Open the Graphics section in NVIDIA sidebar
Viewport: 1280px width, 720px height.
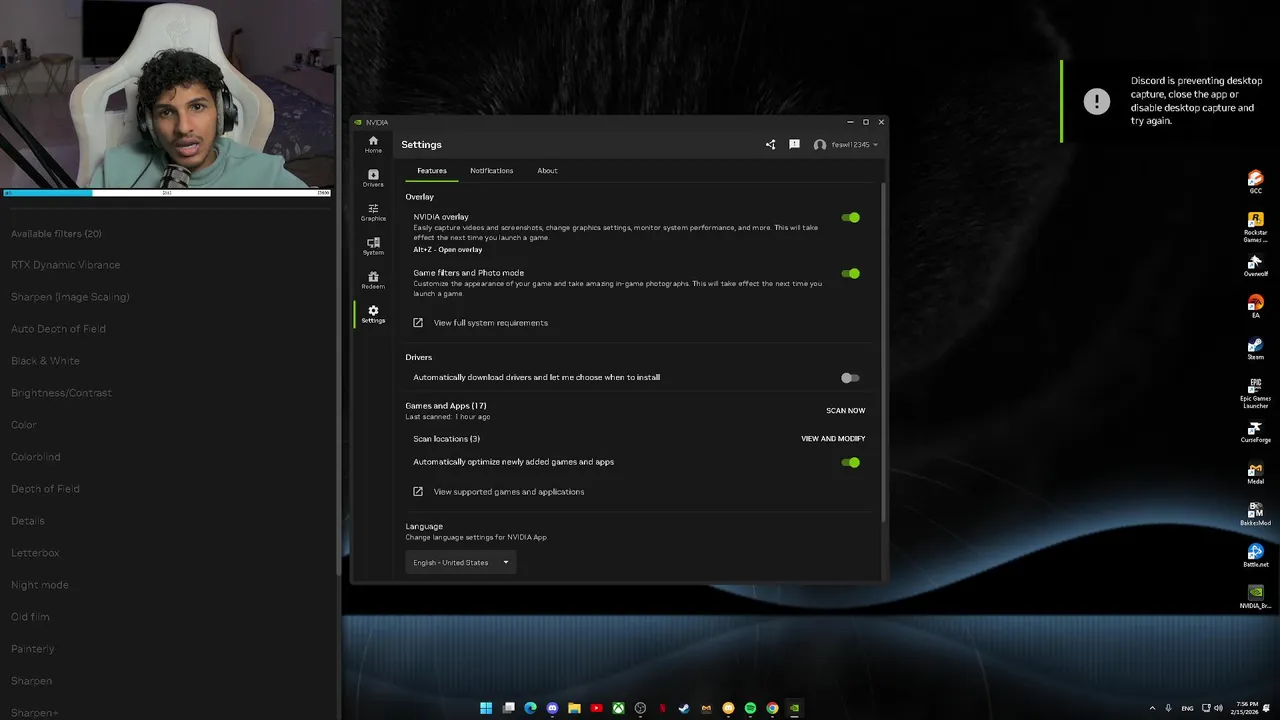coord(373,212)
